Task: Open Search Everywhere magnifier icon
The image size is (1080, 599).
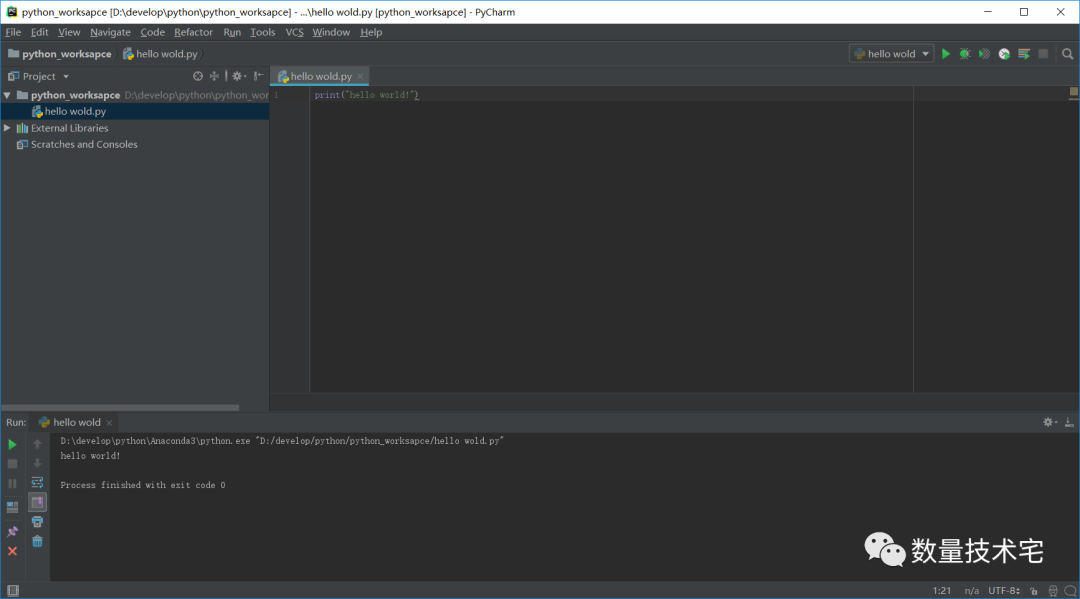Action: coord(1067,54)
